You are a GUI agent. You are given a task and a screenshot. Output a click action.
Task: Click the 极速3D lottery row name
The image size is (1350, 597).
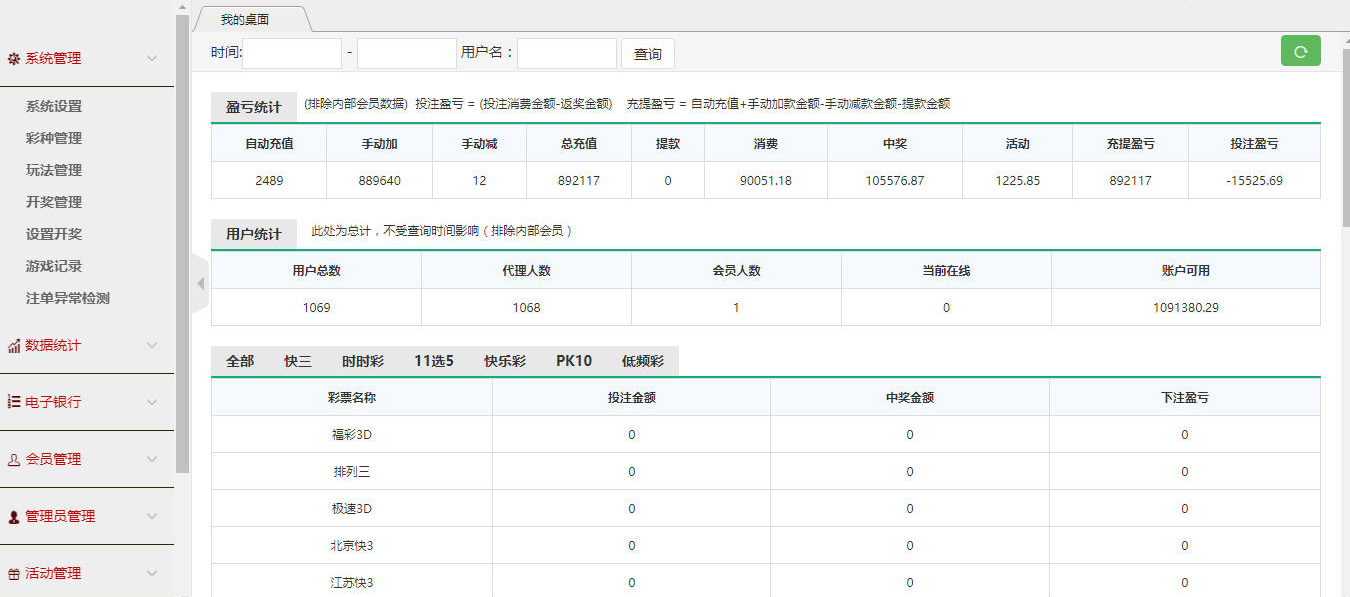coord(352,509)
